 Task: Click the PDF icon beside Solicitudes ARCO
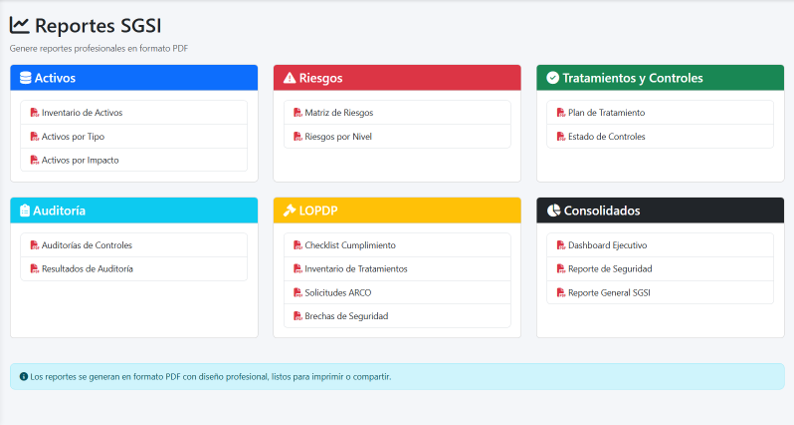[x=298, y=292]
